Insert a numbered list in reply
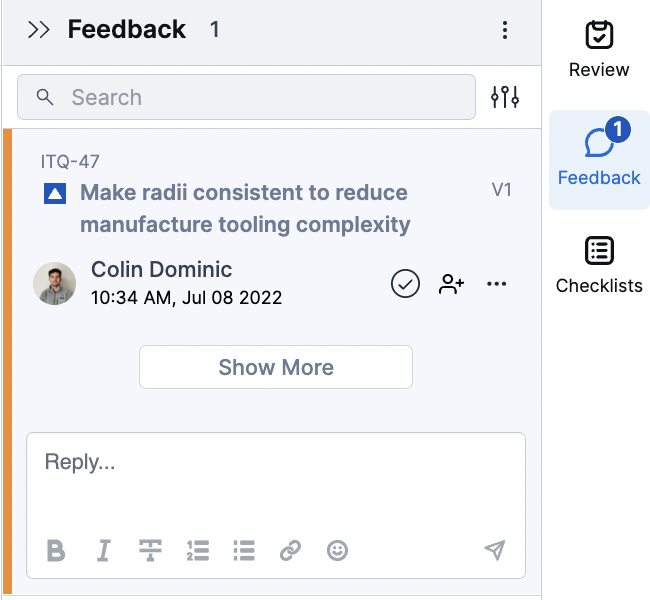Image resolution: width=650 pixels, height=600 pixels. click(x=197, y=550)
